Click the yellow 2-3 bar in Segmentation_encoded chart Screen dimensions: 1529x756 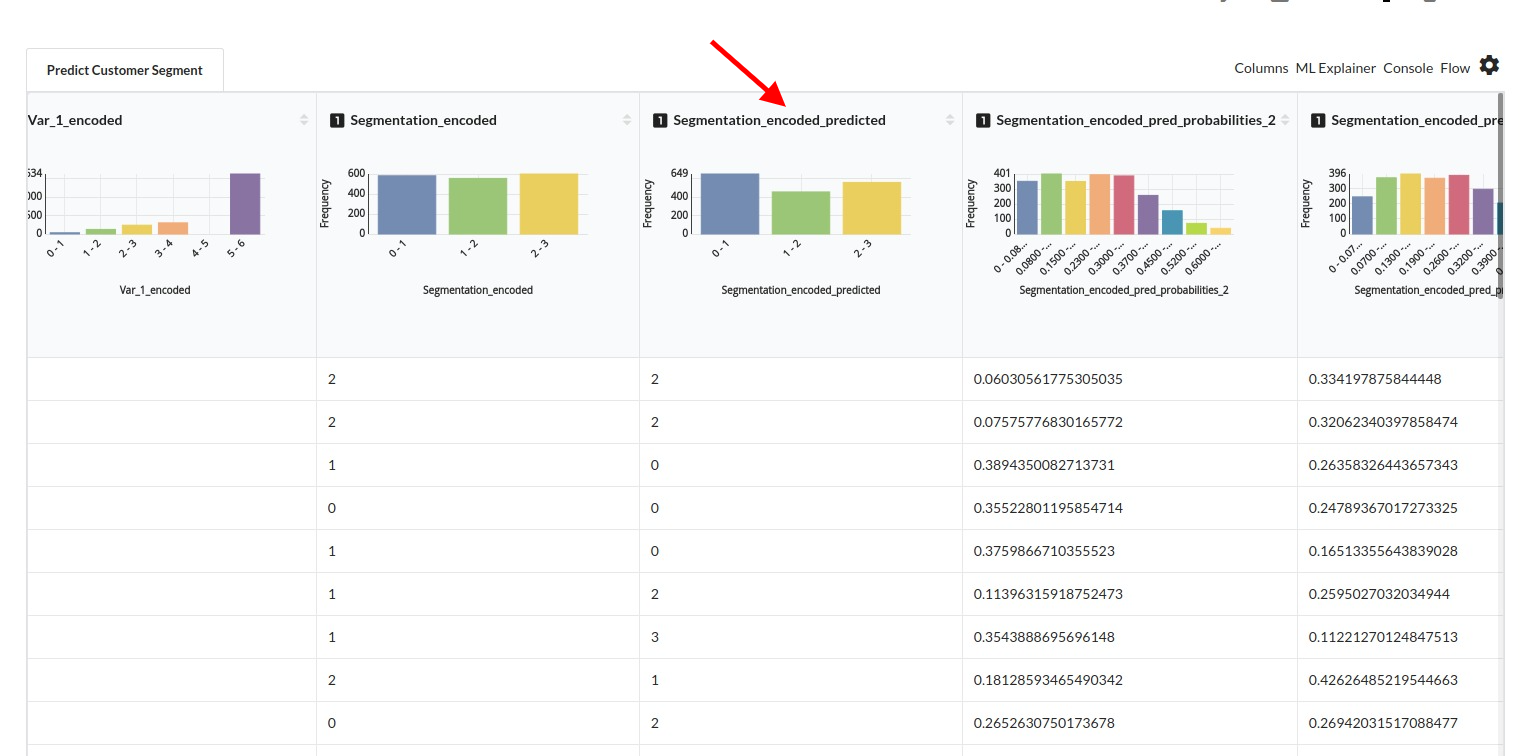[549, 204]
